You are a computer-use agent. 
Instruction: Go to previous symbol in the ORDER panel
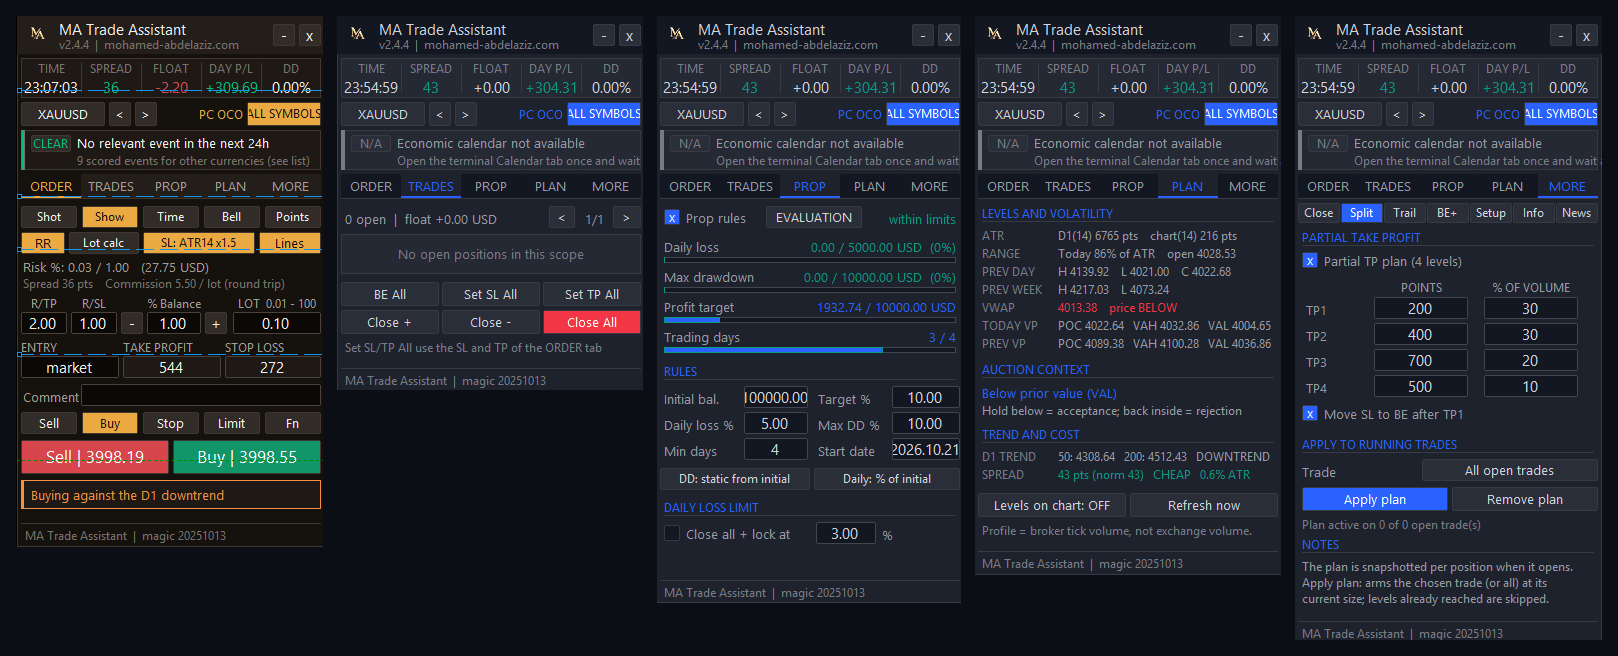120,114
